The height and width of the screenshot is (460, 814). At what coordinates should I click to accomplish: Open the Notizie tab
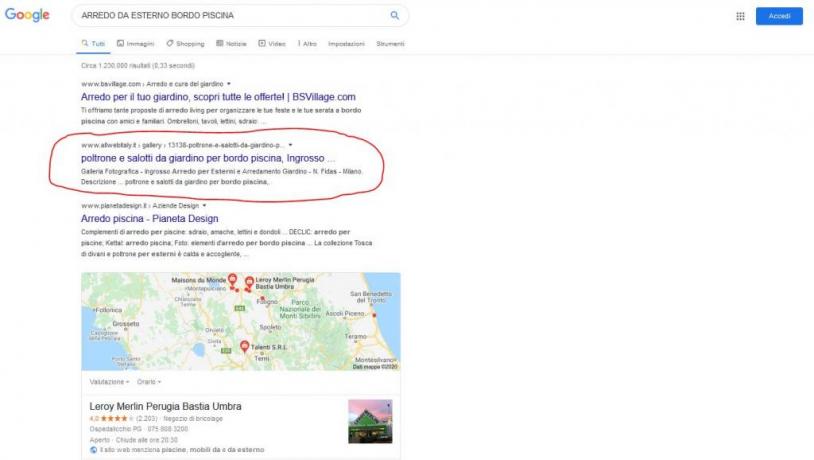(x=231, y=44)
